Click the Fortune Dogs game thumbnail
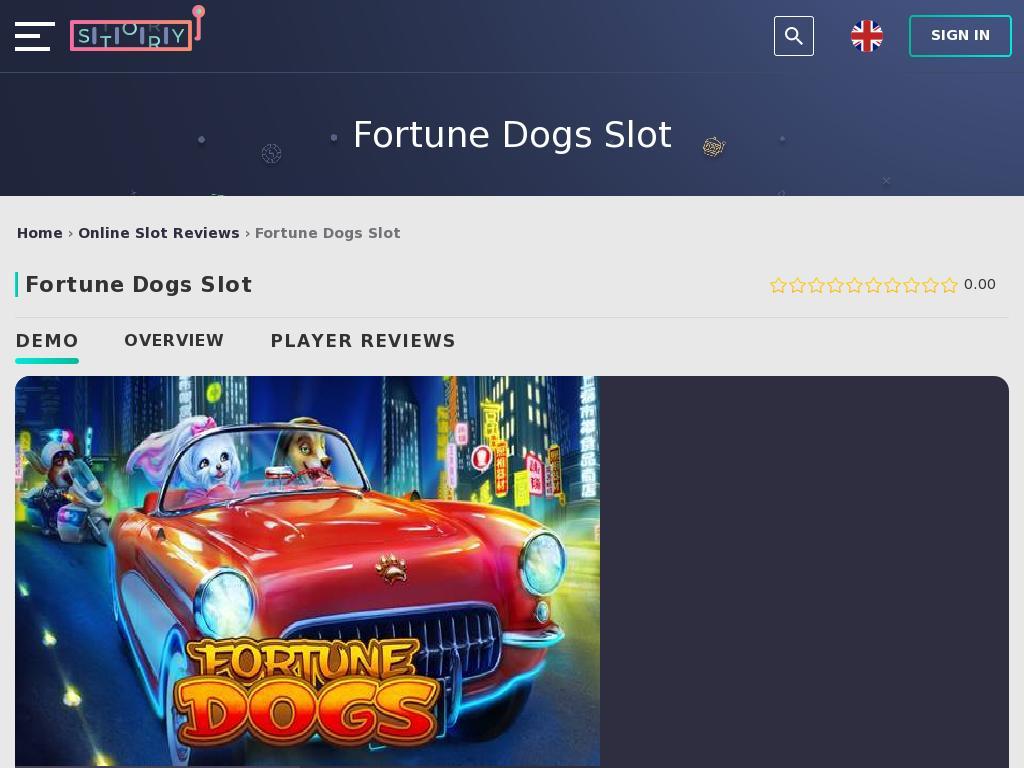Viewport: 1024px width, 768px height. click(308, 571)
